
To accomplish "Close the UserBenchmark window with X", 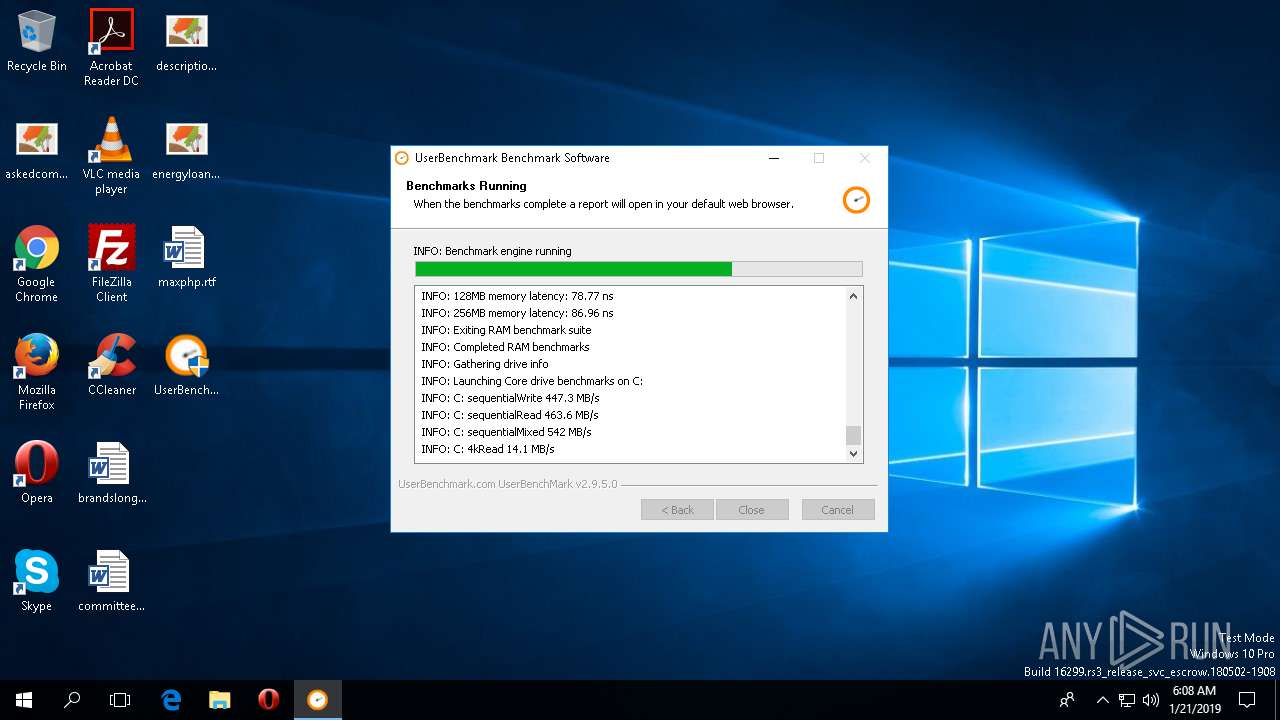I will [x=865, y=158].
